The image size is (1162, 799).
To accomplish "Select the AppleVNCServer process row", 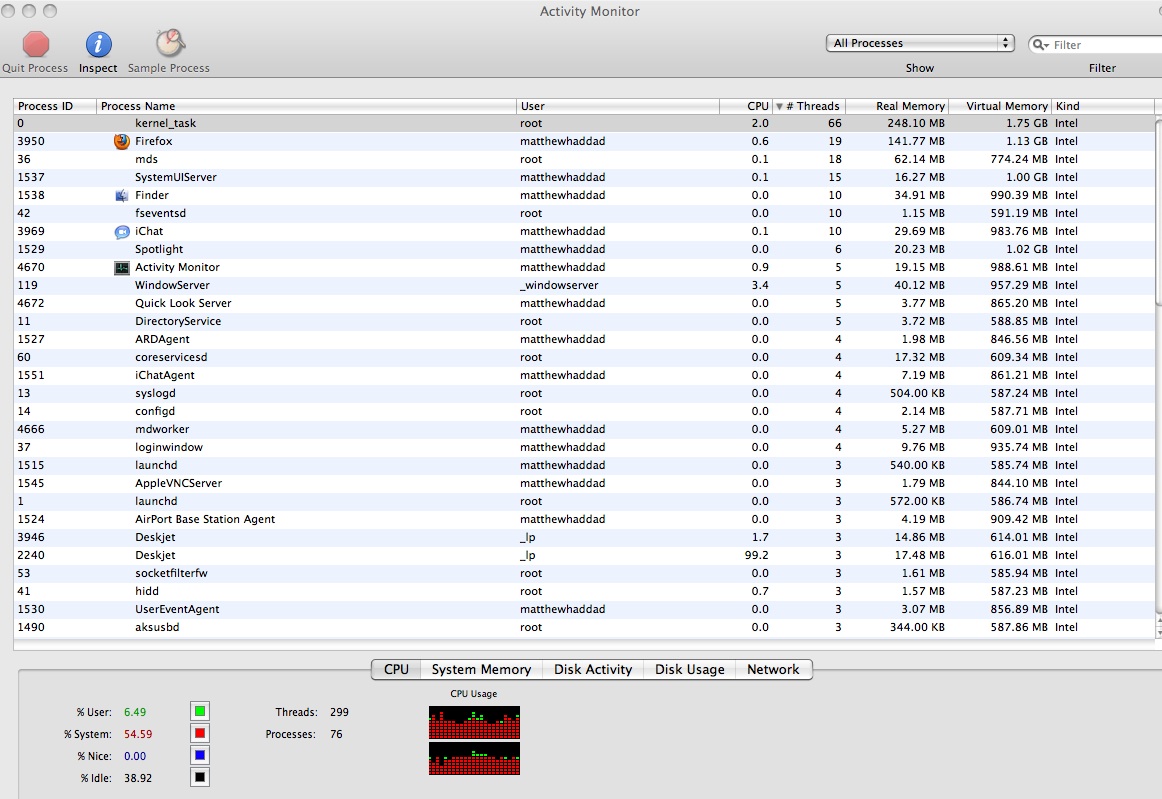I will click(584, 483).
